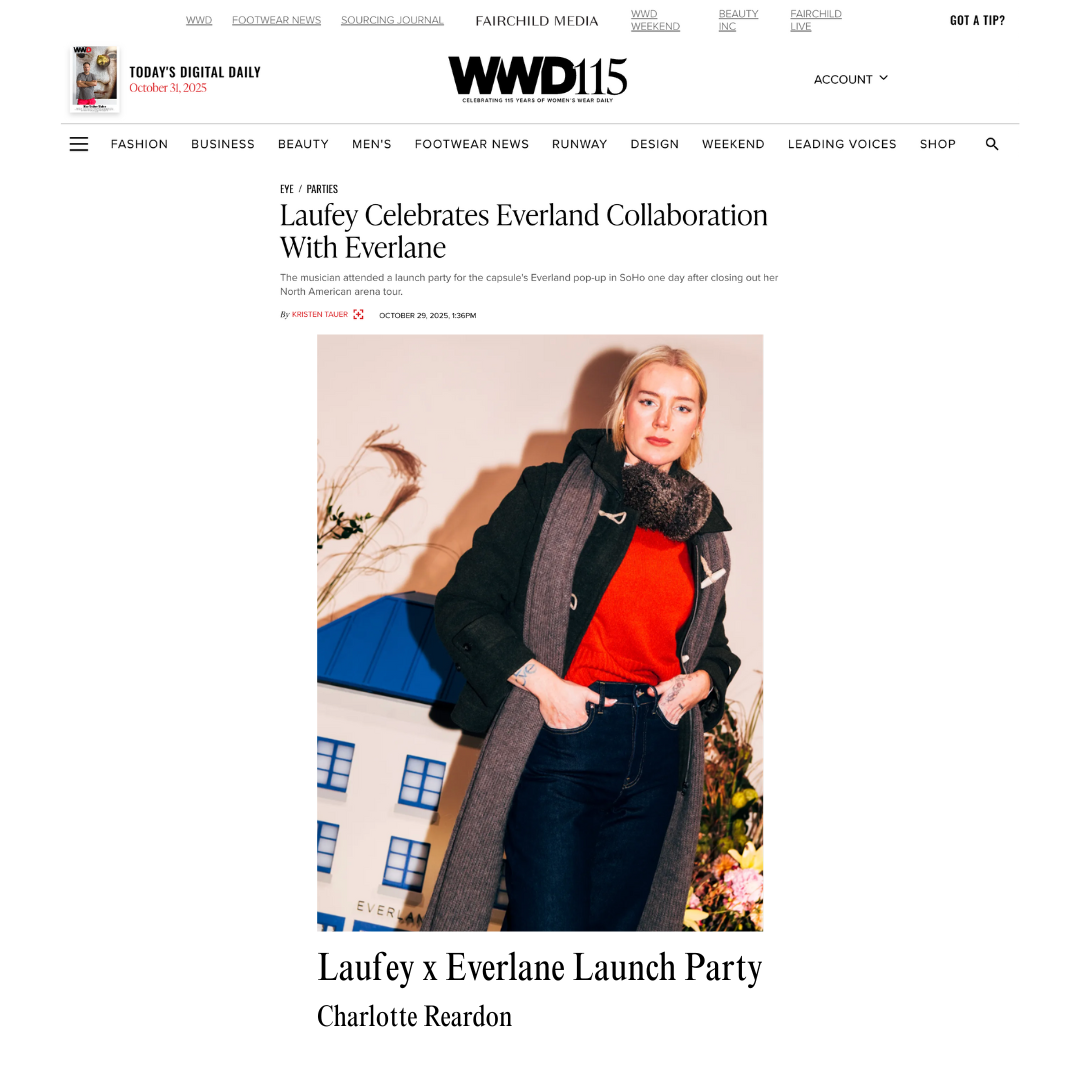Click the Kristen Tauer author link
Image resolution: width=1080 pixels, height=1080 pixels.
[320, 314]
